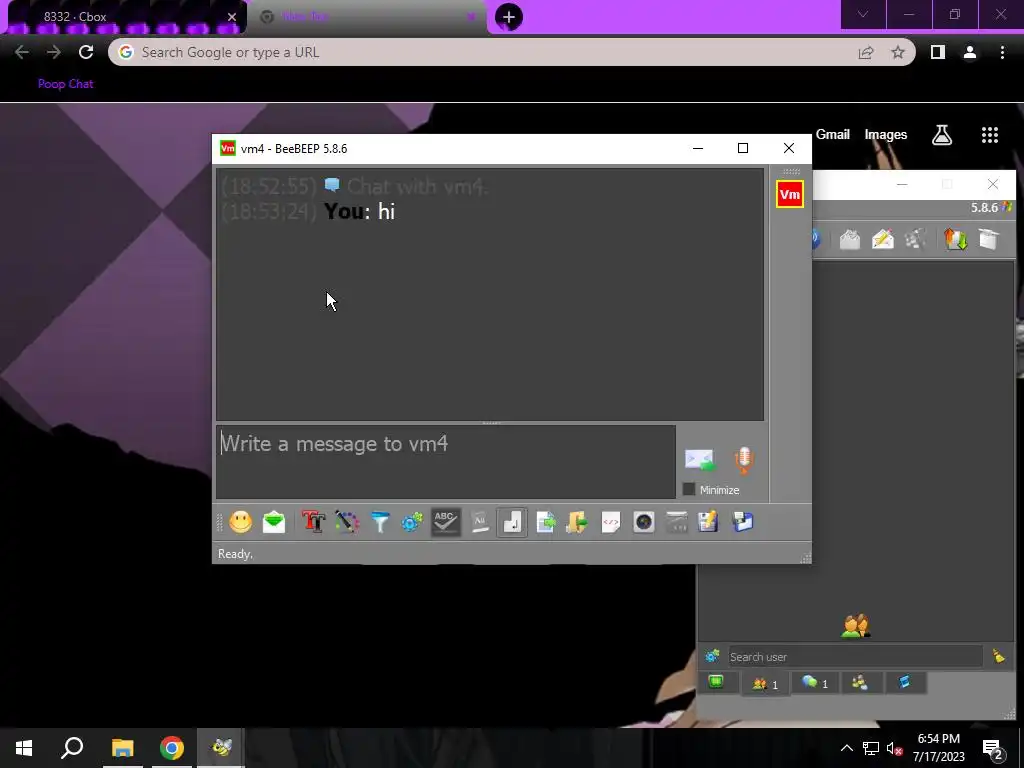
Task: Open file transfers up-down arrows icon
Action: [955, 239]
